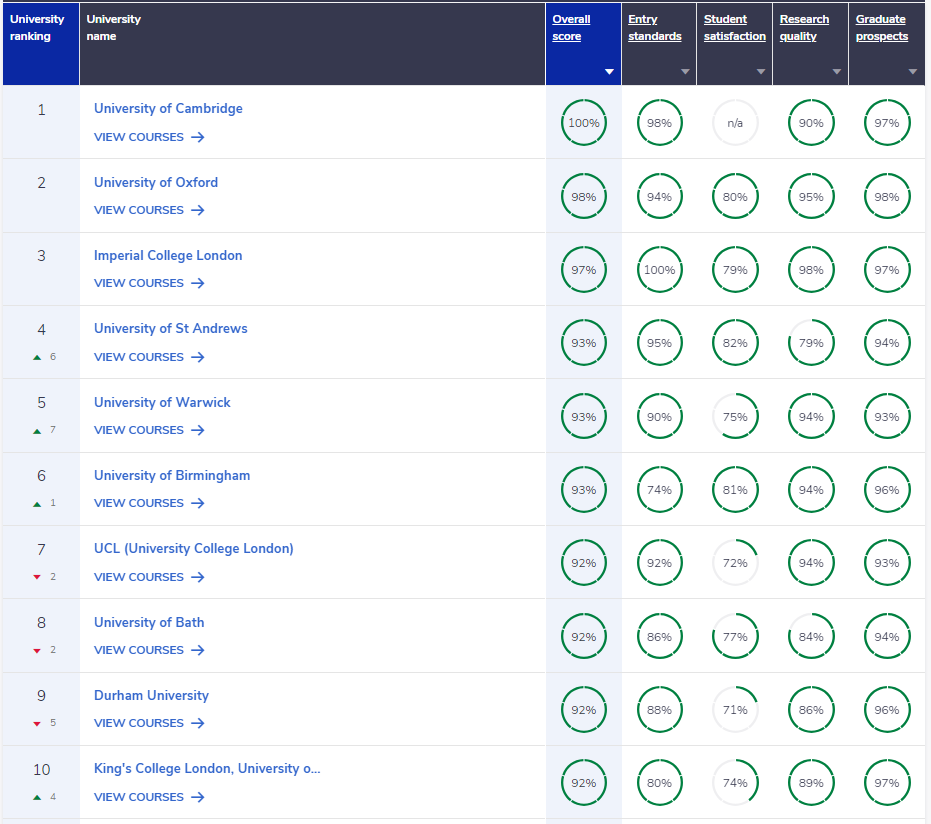Sort using the Overall score dropdown arrow
The width and height of the screenshot is (931, 824).
point(609,72)
